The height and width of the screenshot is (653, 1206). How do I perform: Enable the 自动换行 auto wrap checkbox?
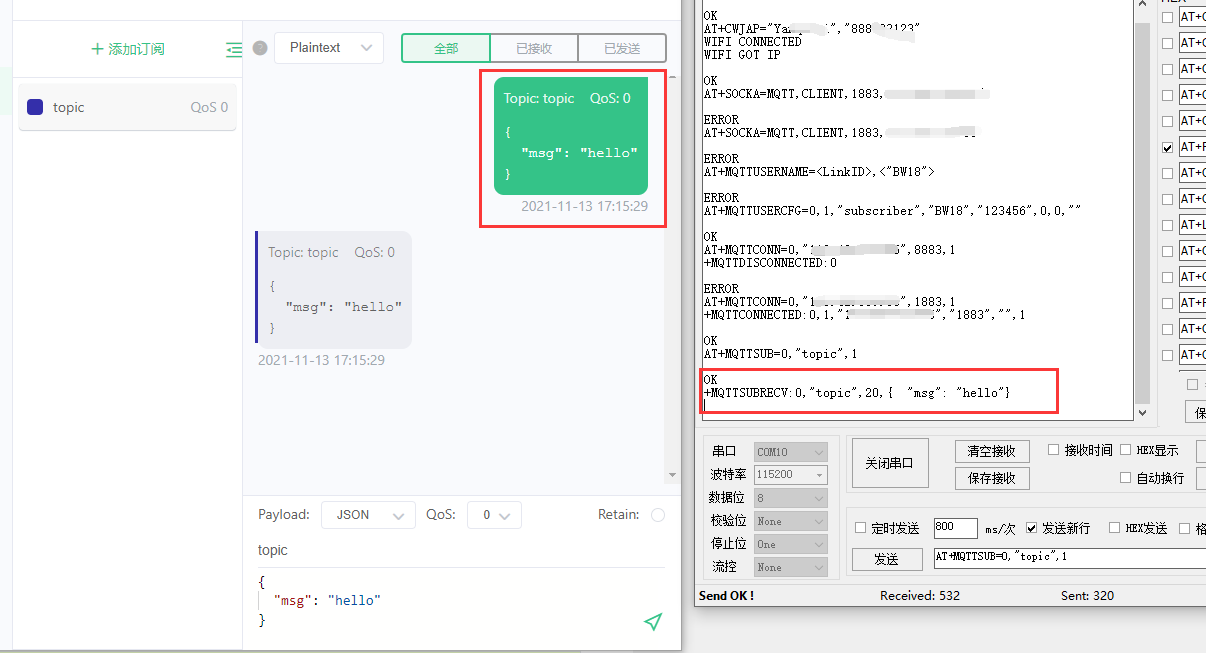pos(1126,478)
